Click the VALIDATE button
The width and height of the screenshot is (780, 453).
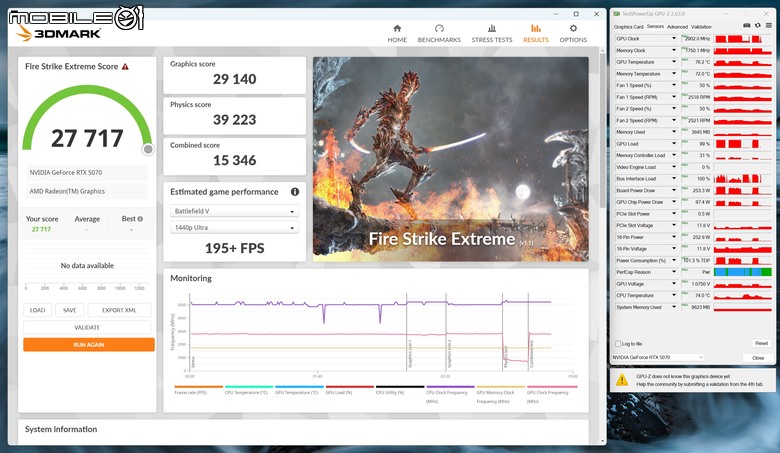pos(87,328)
